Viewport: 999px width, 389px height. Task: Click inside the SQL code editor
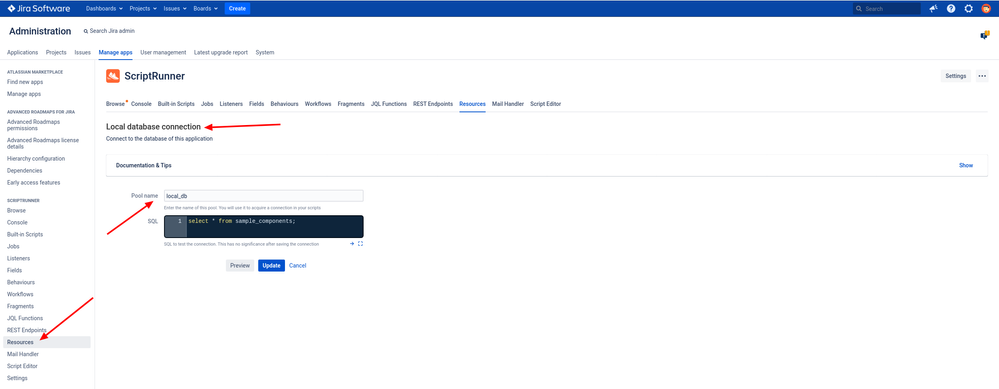point(263,226)
